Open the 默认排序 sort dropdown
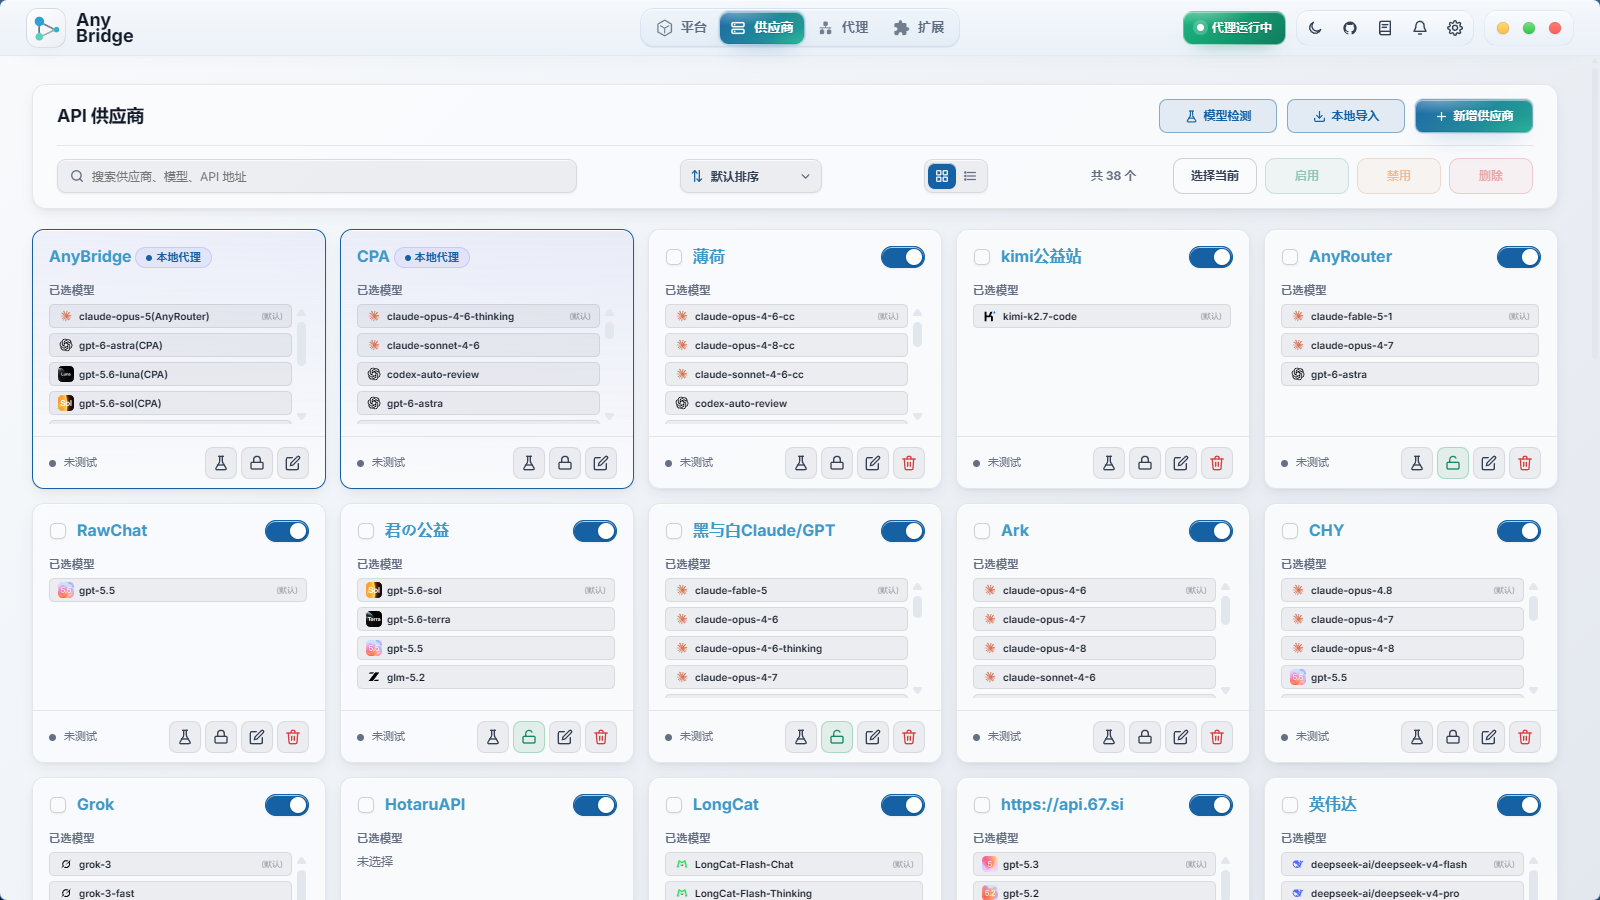 tap(751, 176)
